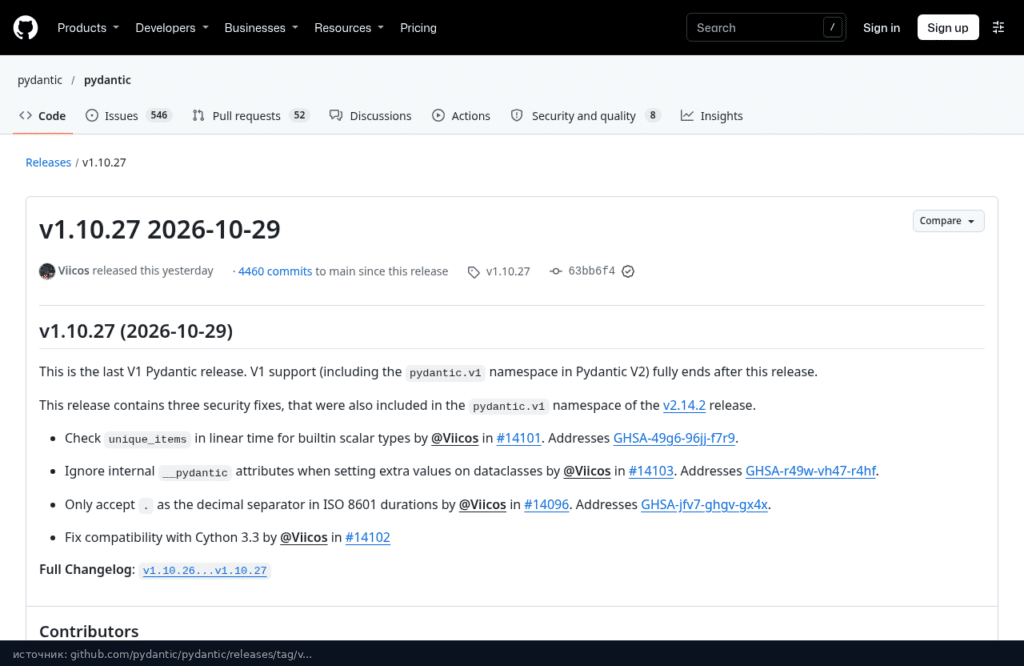1024x666 pixels.
Task: Open pull request #14103
Action: pyautogui.click(x=650, y=471)
